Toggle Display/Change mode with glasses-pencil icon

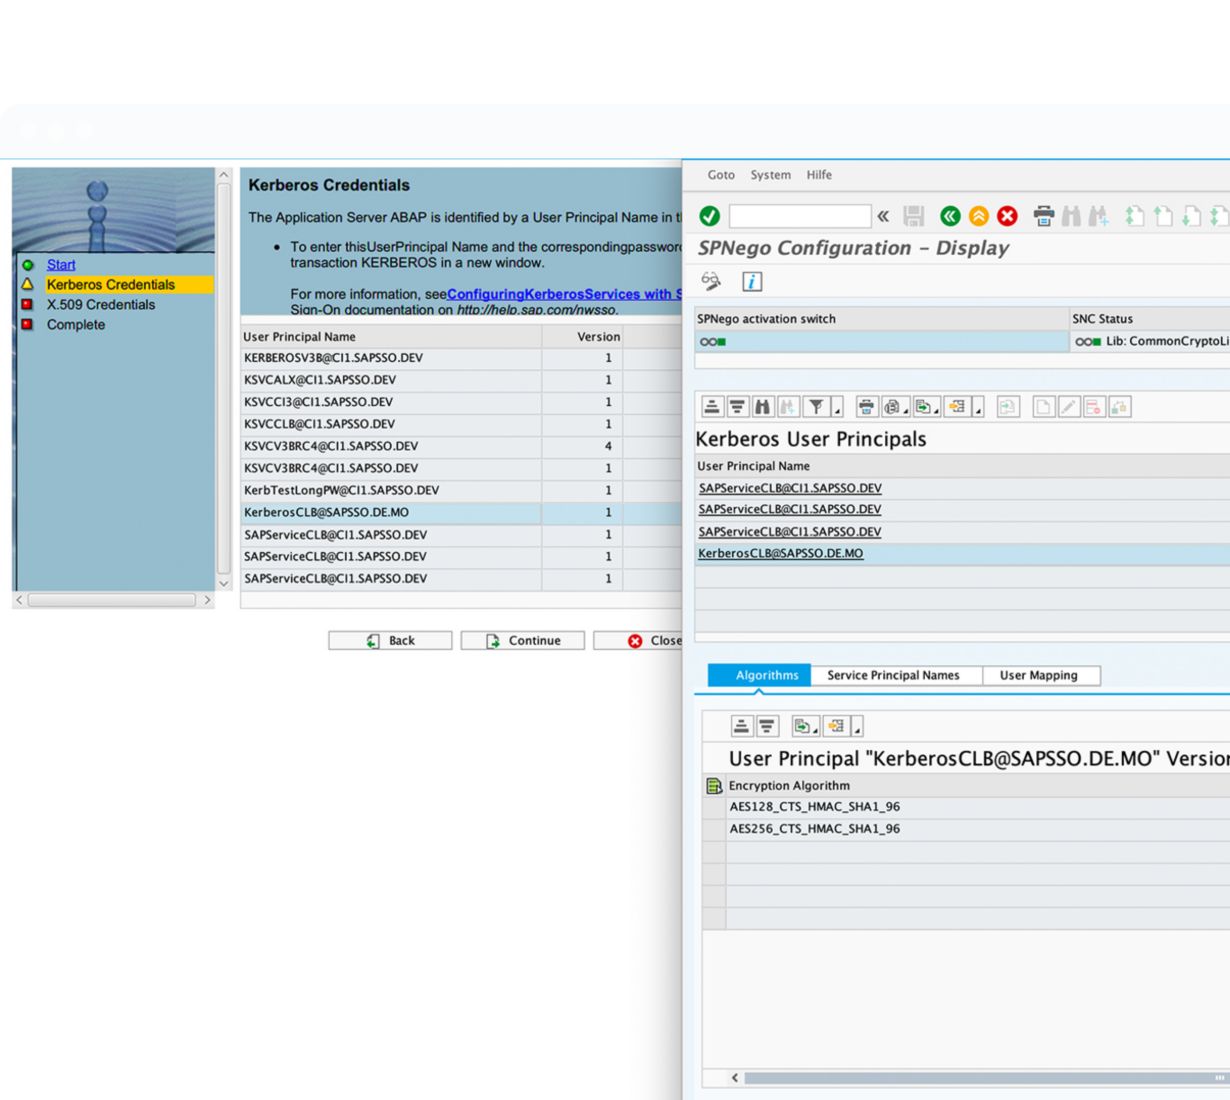pyautogui.click(x=711, y=282)
